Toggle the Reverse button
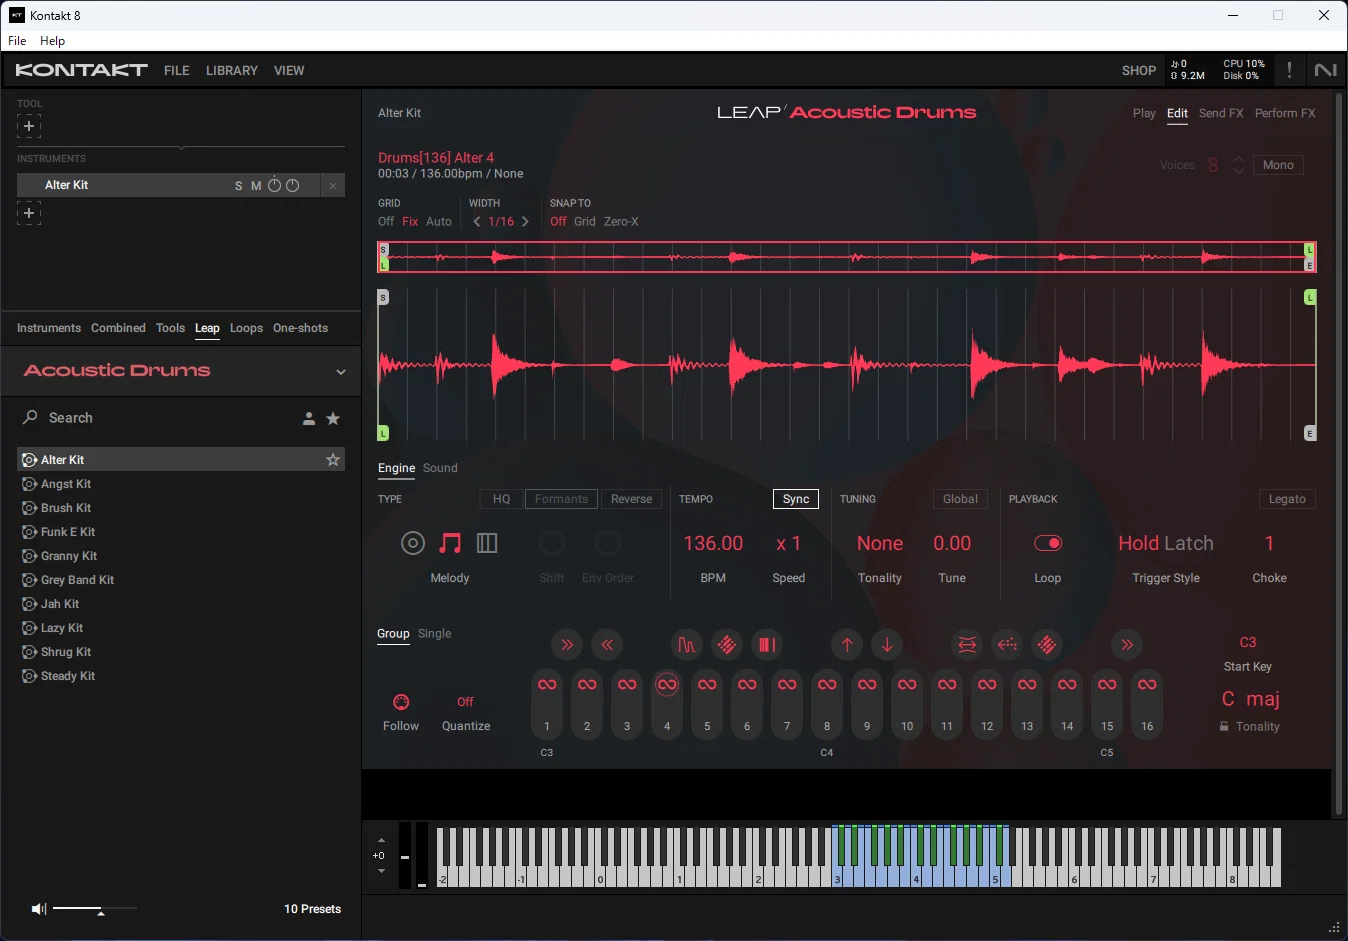 (631, 499)
